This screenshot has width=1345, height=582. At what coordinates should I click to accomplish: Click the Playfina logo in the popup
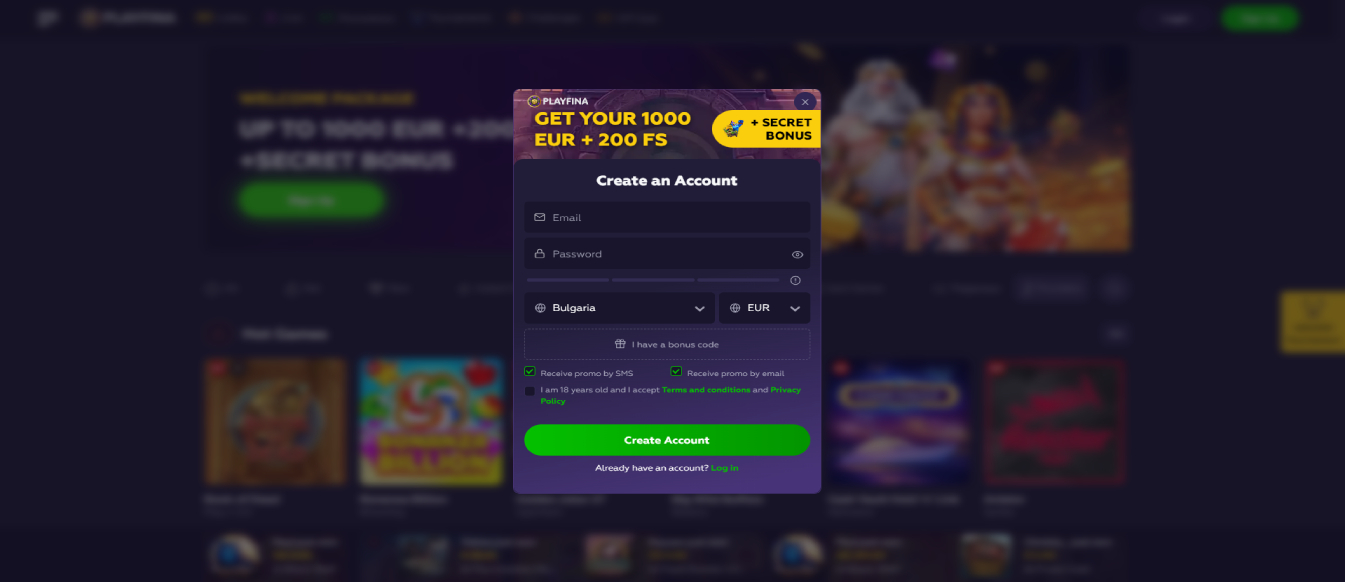coord(558,101)
